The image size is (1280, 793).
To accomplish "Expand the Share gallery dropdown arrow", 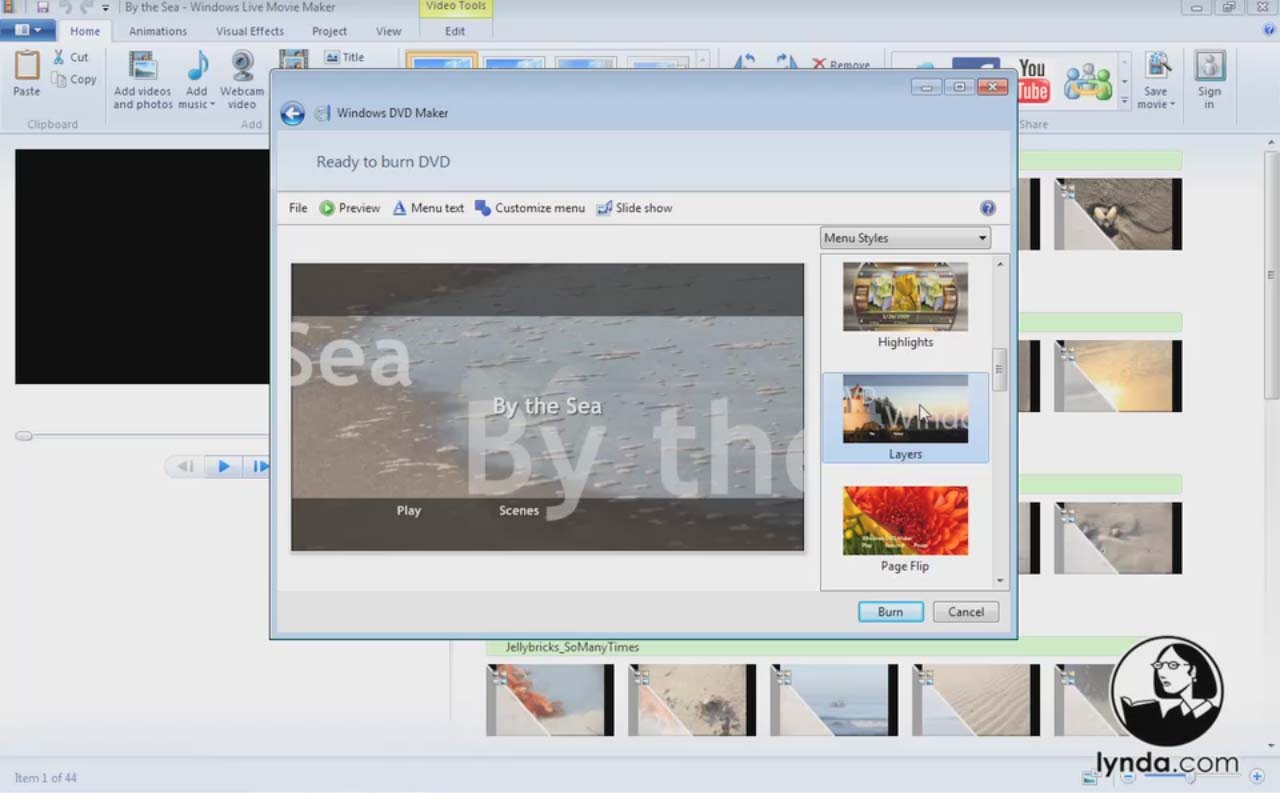I will click(1125, 101).
